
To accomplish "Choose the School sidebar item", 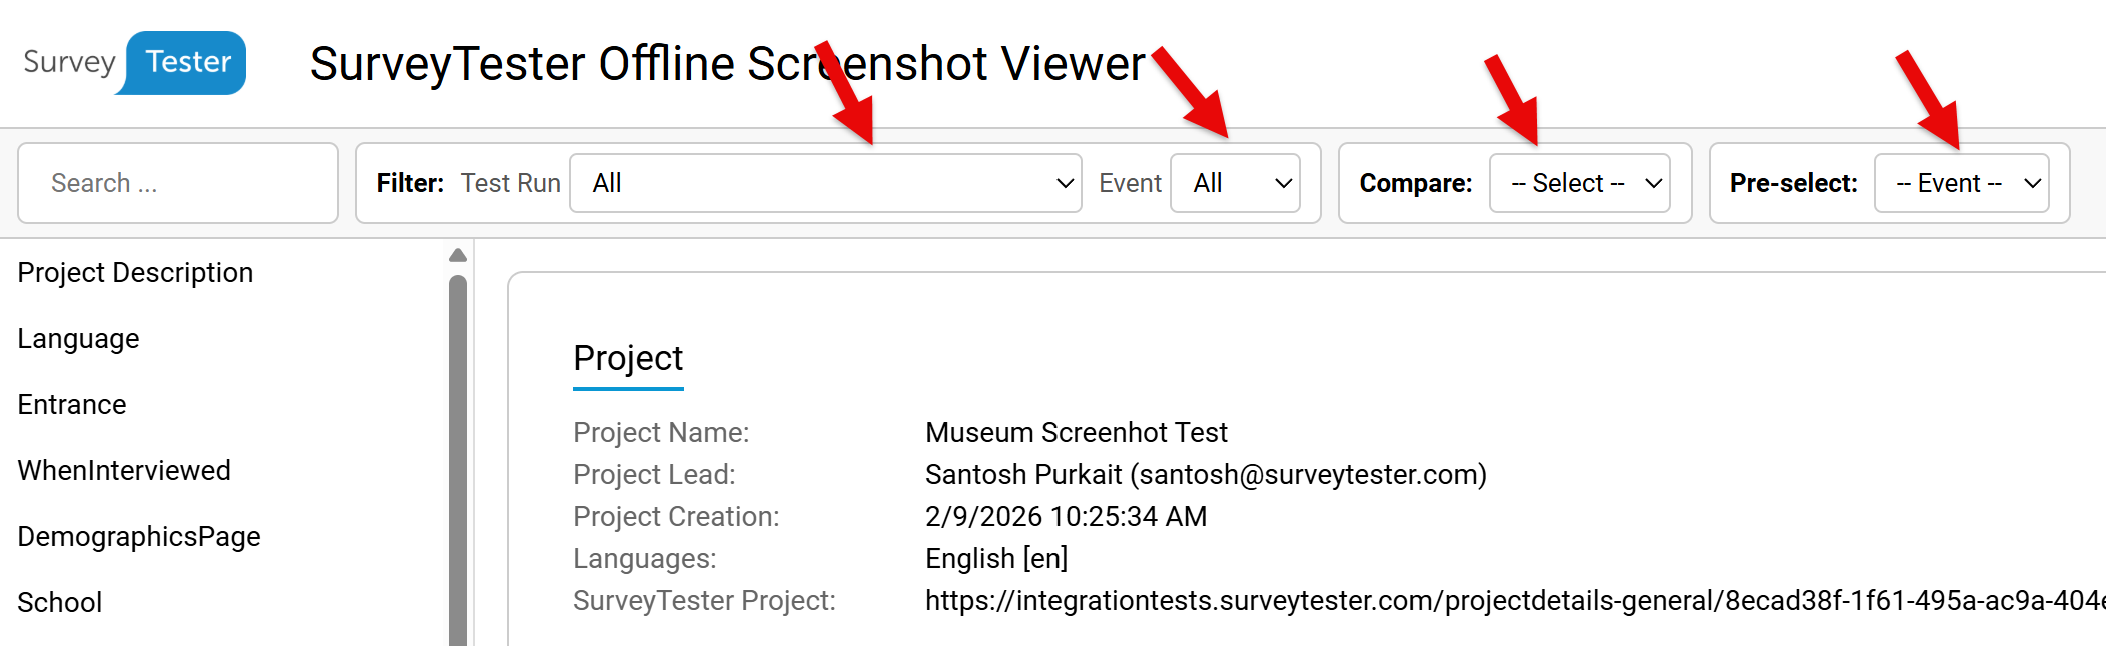I will [60, 602].
